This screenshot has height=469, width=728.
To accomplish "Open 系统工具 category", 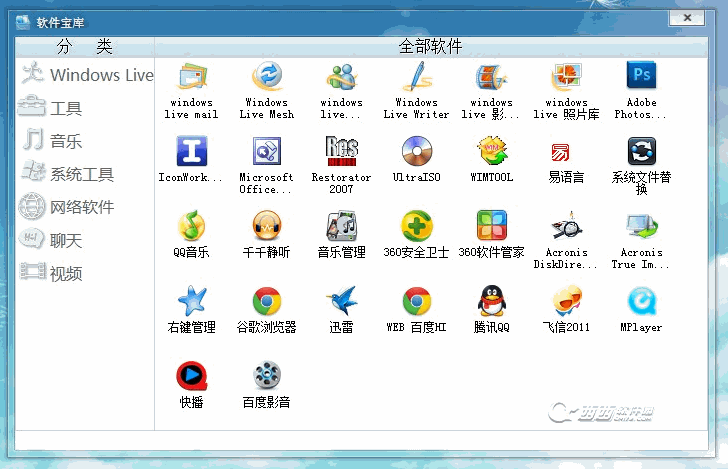I will click(68, 174).
